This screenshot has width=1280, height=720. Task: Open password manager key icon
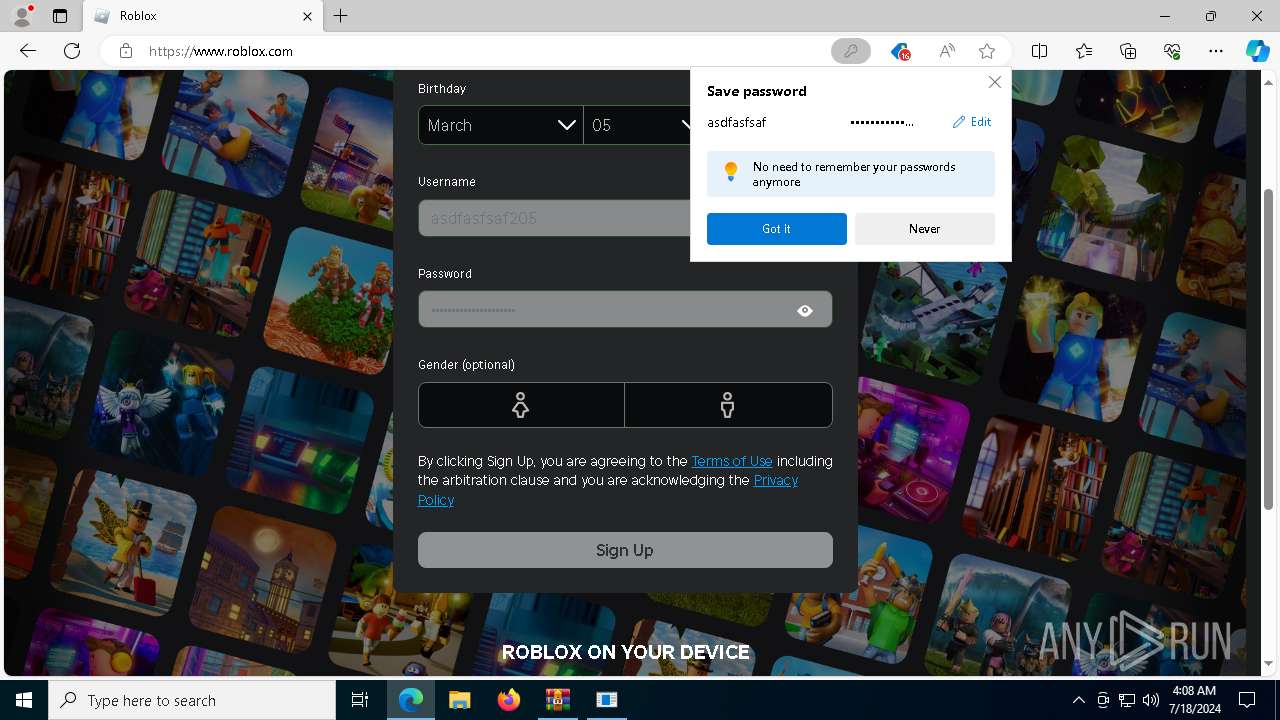(851, 51)
